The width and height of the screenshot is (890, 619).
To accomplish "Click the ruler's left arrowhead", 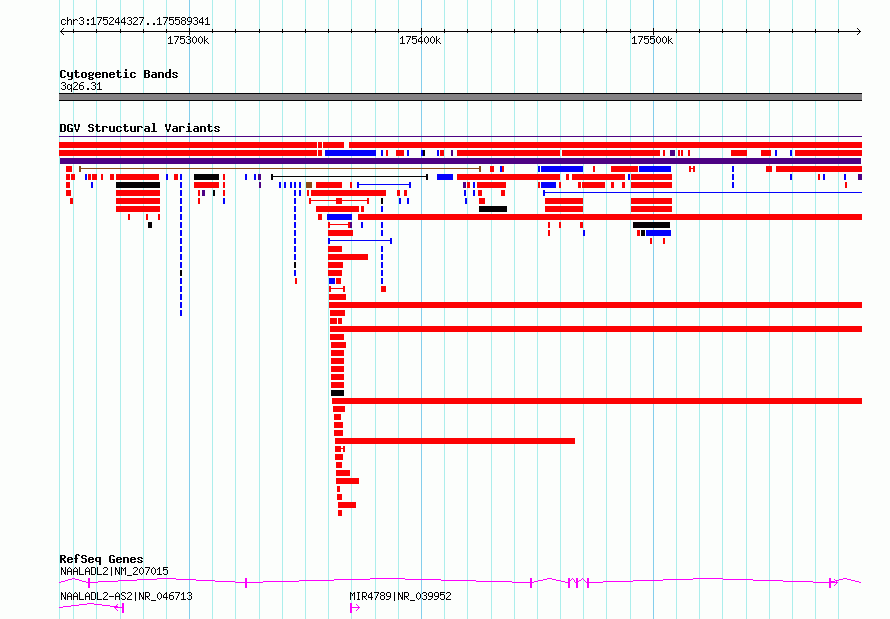I will click(62, 32).
